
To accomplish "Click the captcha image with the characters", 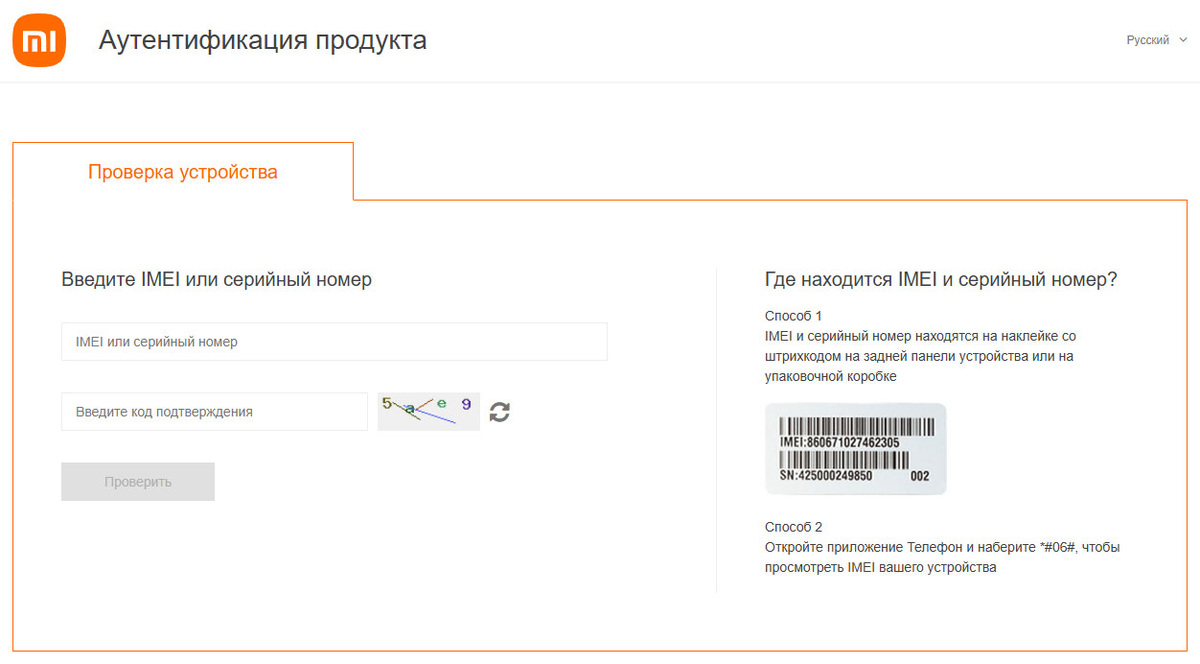I will (x=428, y=411).
